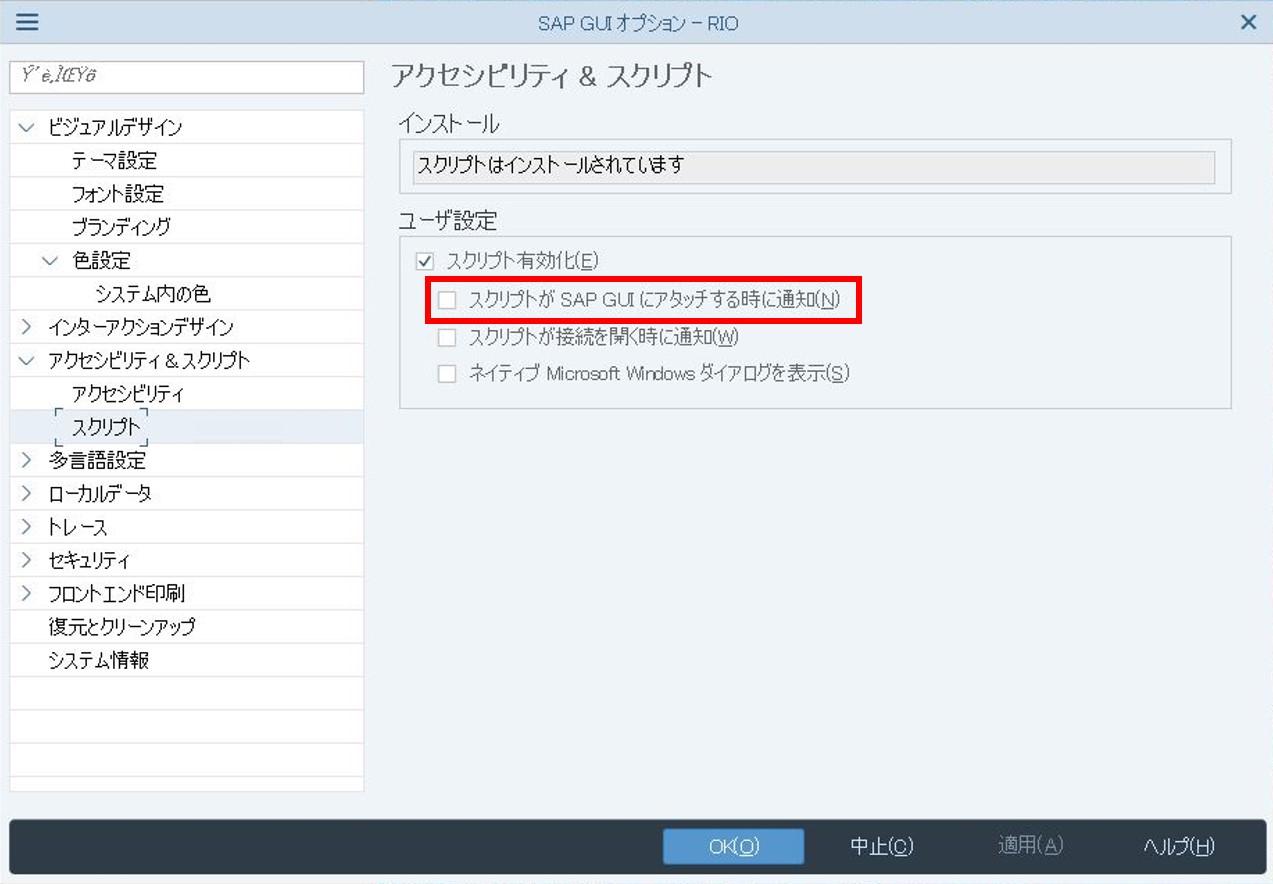Click the OK button
Screen dimensions: 1273x884
pos(733,846)
